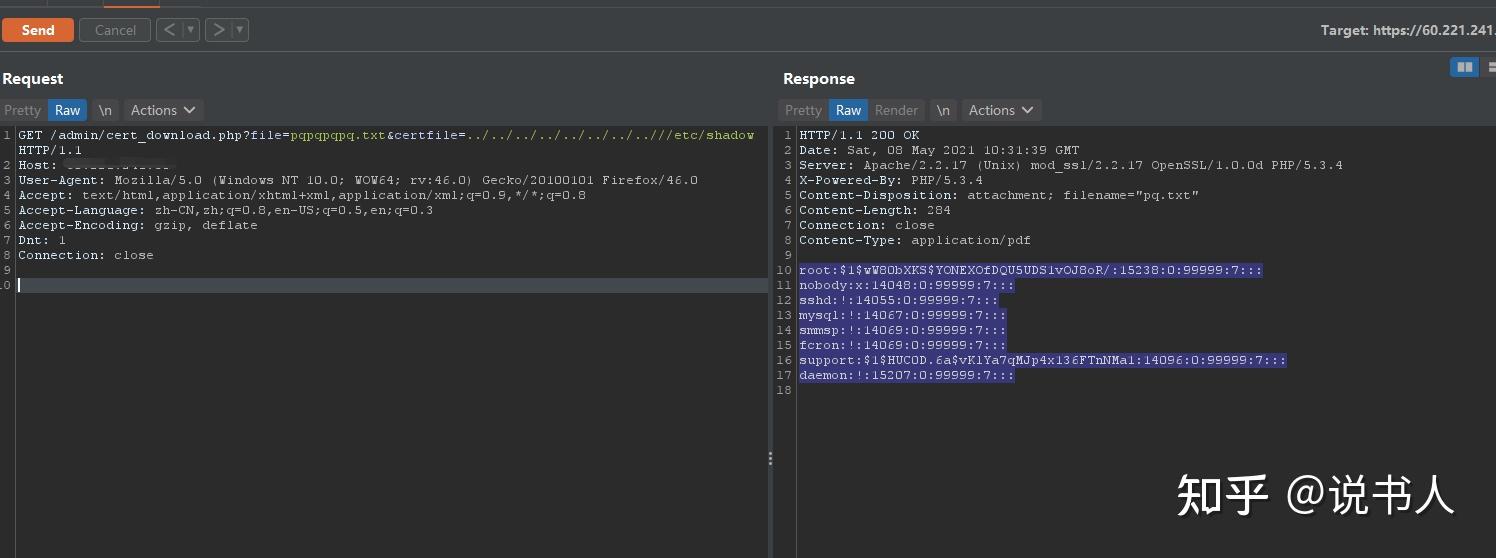Click the root shadow hash line
The height and width of the screenshot is (558, 1496).
(x=1031, y=270)
